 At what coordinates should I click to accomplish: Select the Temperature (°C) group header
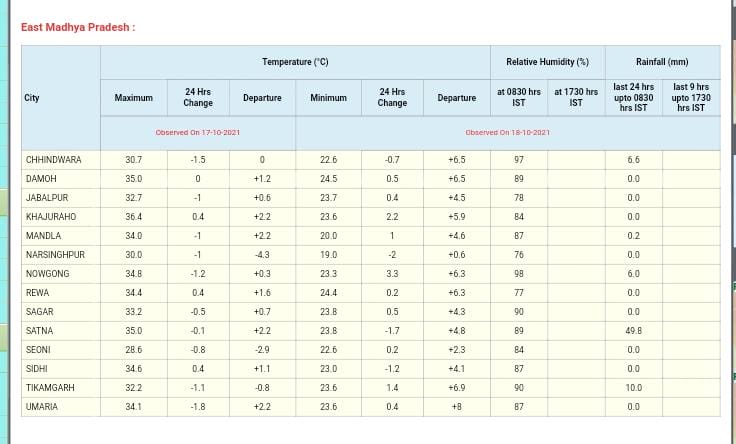(295, 62)
